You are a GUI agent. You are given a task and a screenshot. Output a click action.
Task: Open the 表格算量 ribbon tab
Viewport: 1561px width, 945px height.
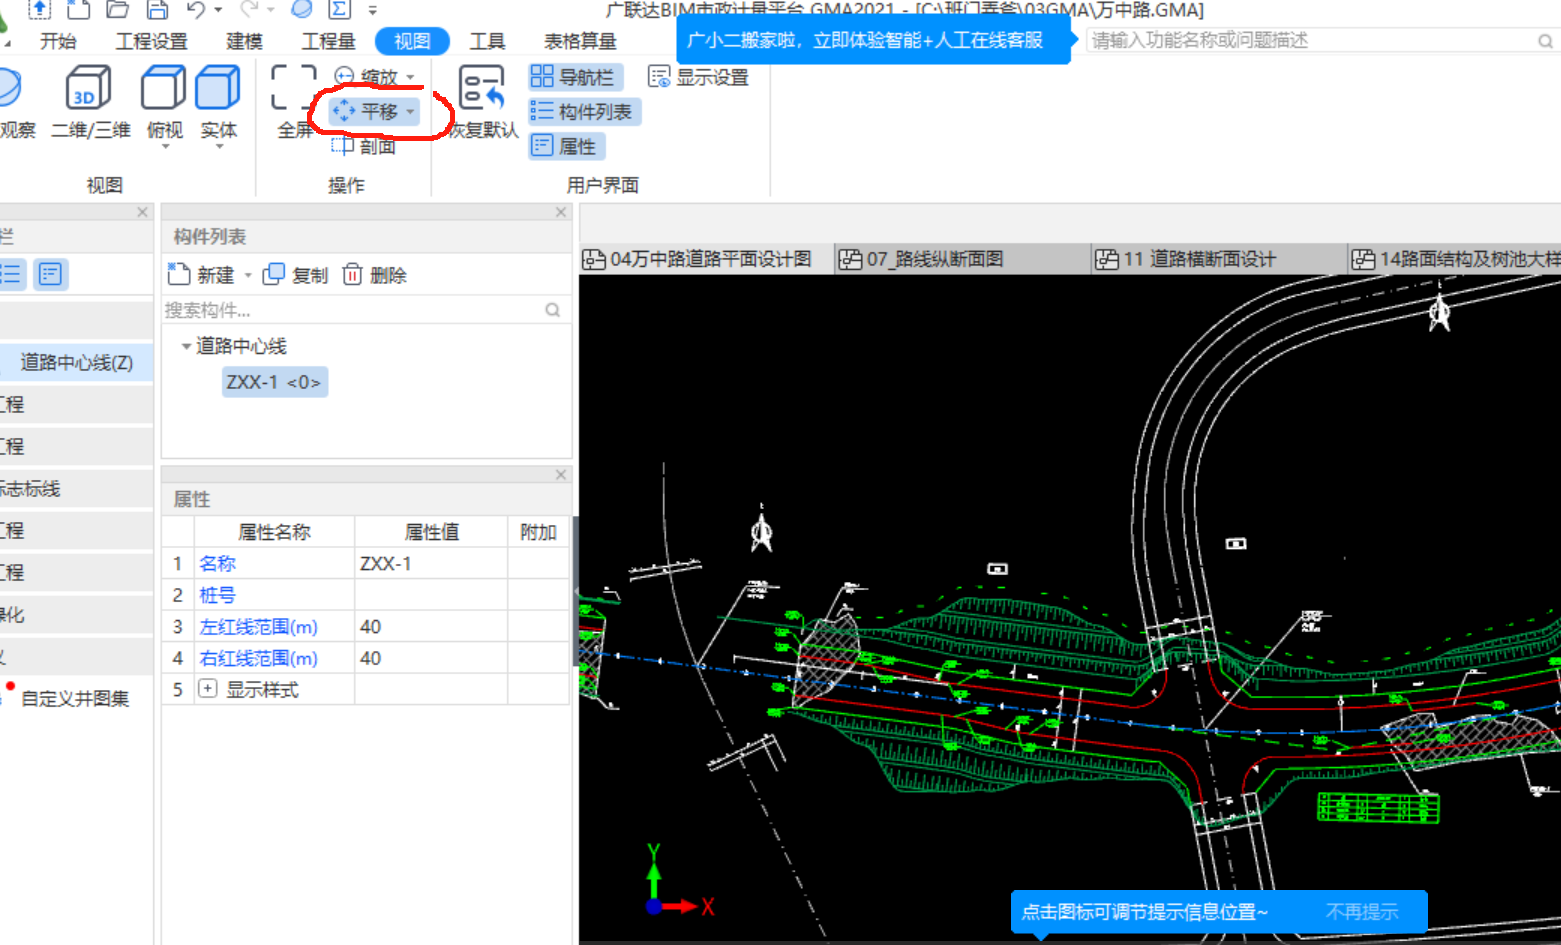(580, 41)
